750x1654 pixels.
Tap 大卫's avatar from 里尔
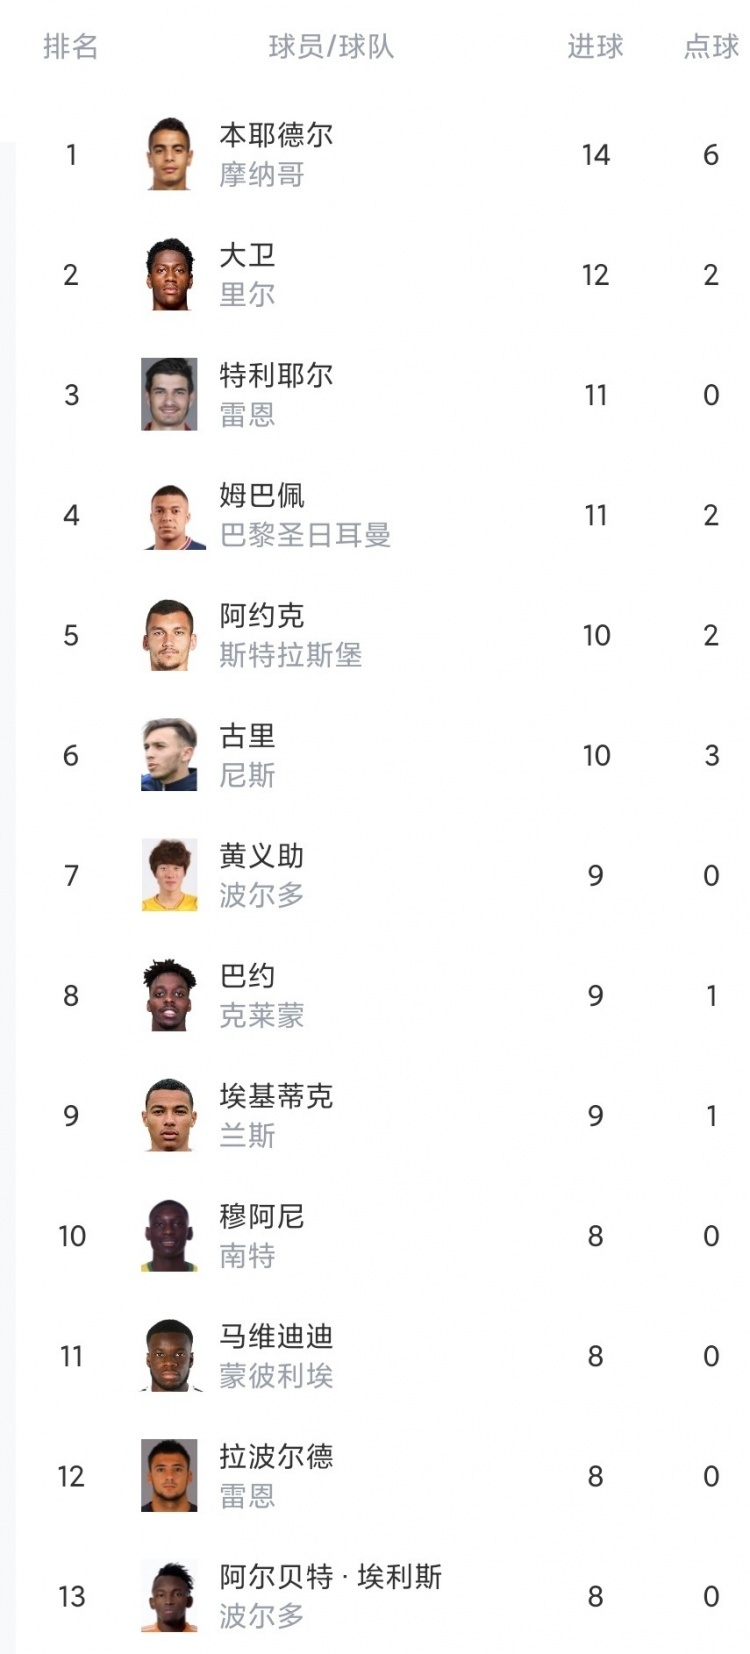pos(169,274)
